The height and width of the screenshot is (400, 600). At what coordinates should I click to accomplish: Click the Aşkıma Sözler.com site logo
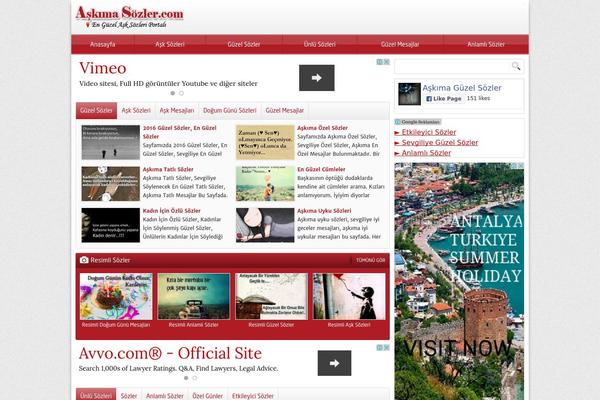point(129,17)
